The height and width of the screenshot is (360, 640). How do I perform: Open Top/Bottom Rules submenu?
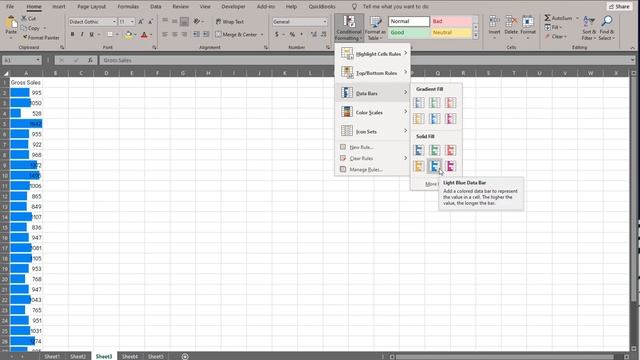coord(373,73)
